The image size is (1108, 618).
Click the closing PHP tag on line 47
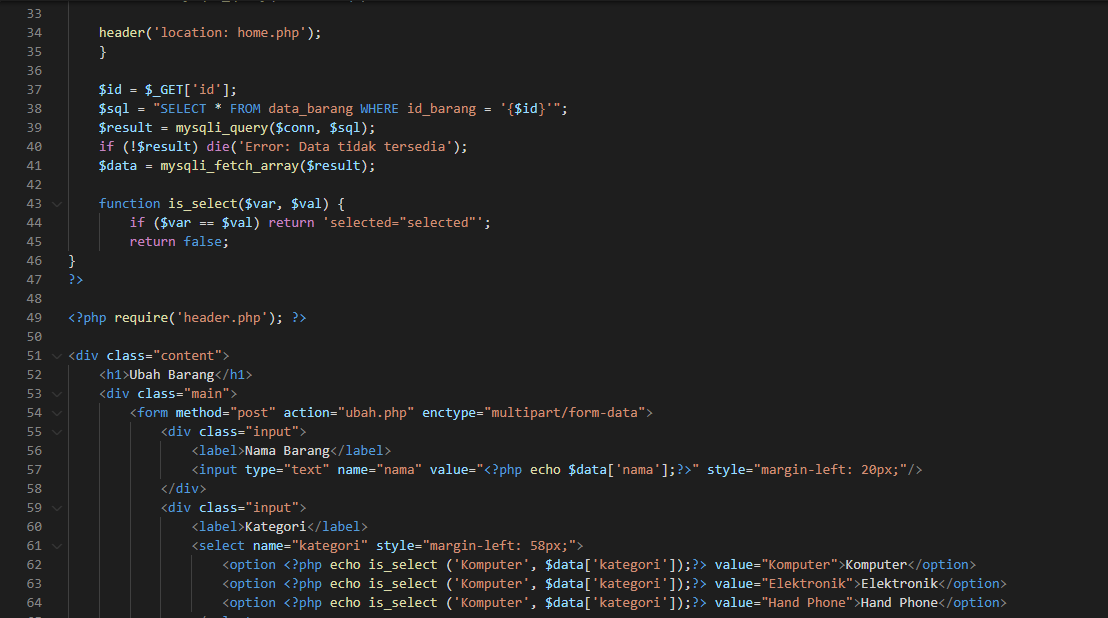tap(75, 279)
